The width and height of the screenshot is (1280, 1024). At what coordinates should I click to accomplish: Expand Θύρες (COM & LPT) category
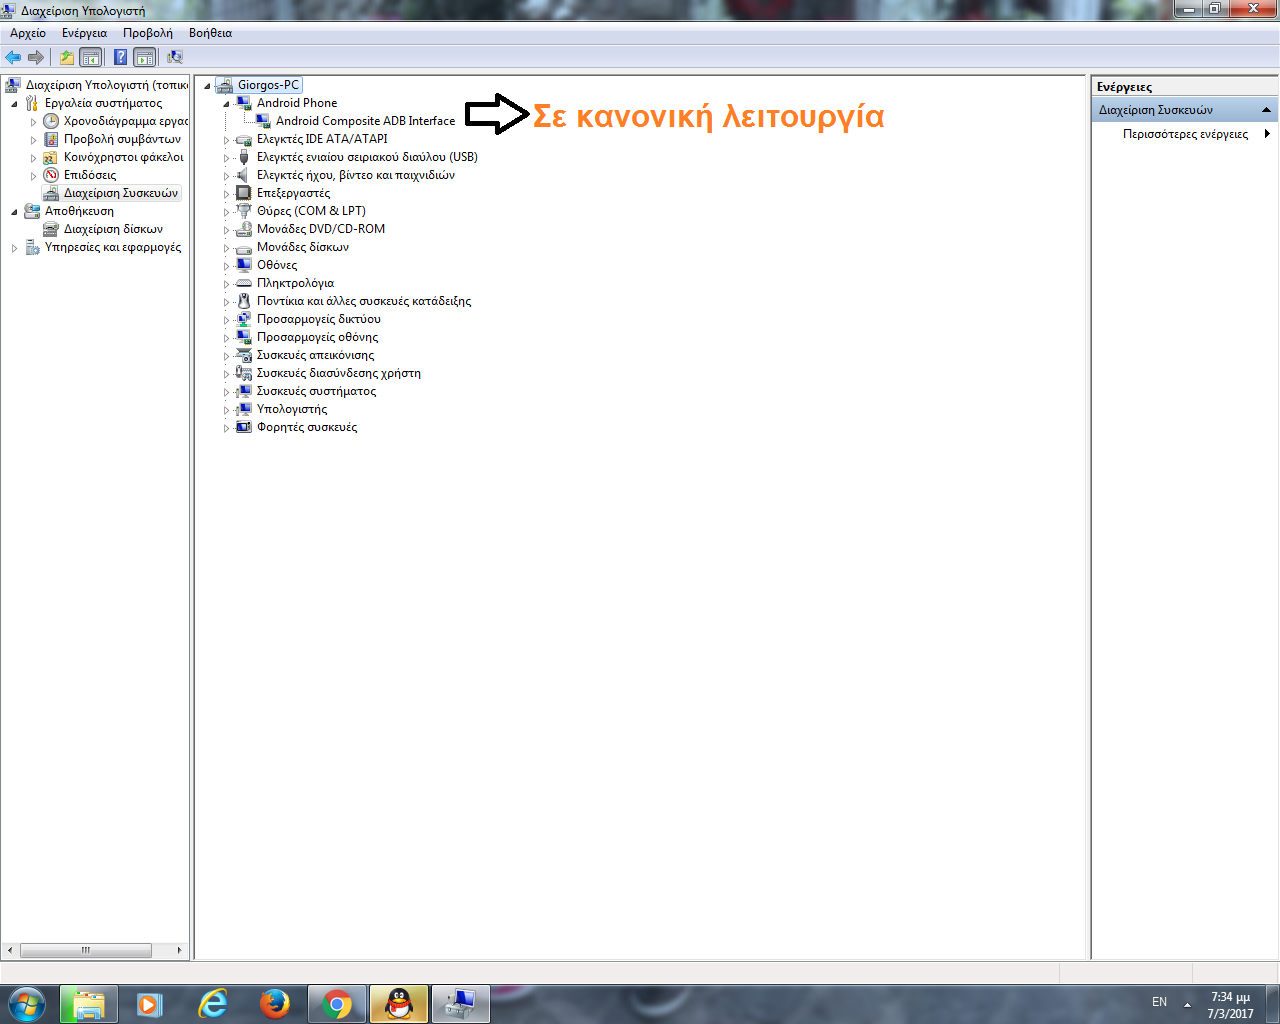pyautogui.click(x=226, y=212)
